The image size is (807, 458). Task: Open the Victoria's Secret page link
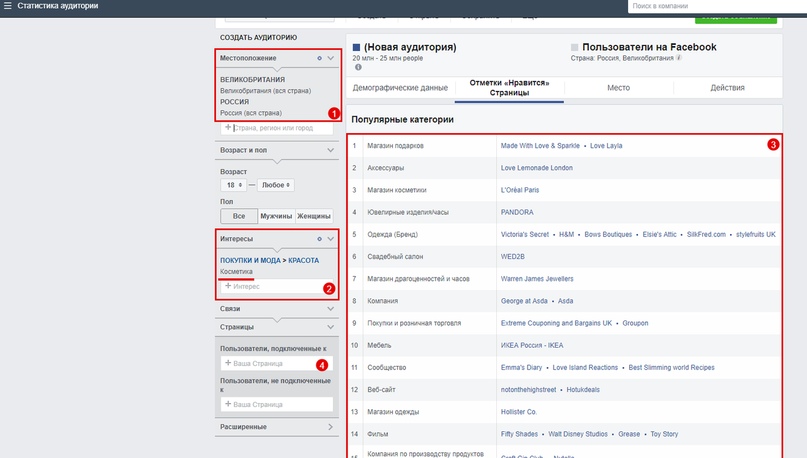pyautogui.click(x=525, y=234)
